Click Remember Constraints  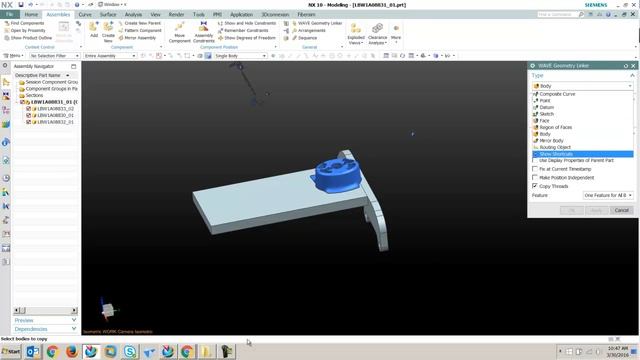click(x=243, y=31)
